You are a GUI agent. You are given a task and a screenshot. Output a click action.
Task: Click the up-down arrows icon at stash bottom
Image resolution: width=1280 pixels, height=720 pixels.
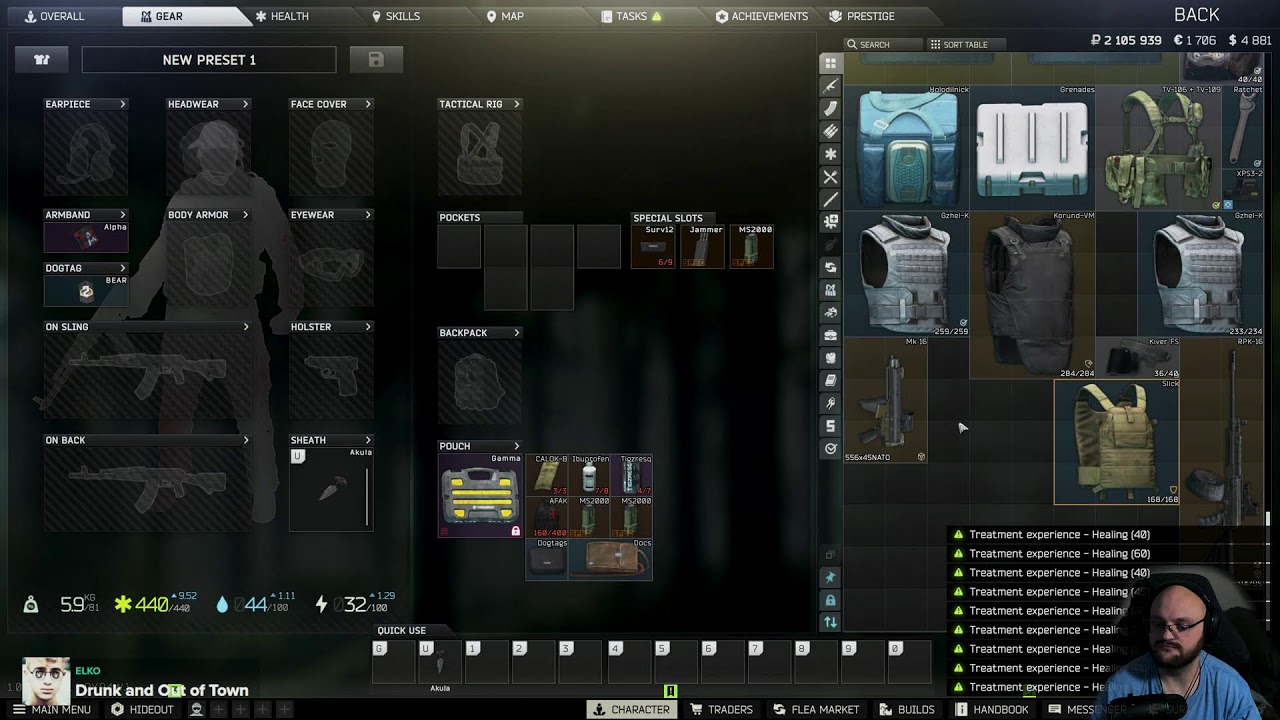click(830, 622)
